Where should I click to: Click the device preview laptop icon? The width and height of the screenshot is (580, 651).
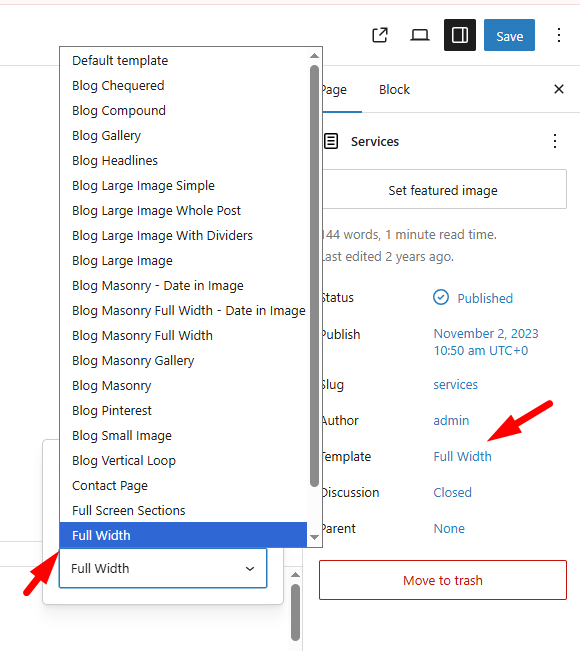[x=420, y=35]
